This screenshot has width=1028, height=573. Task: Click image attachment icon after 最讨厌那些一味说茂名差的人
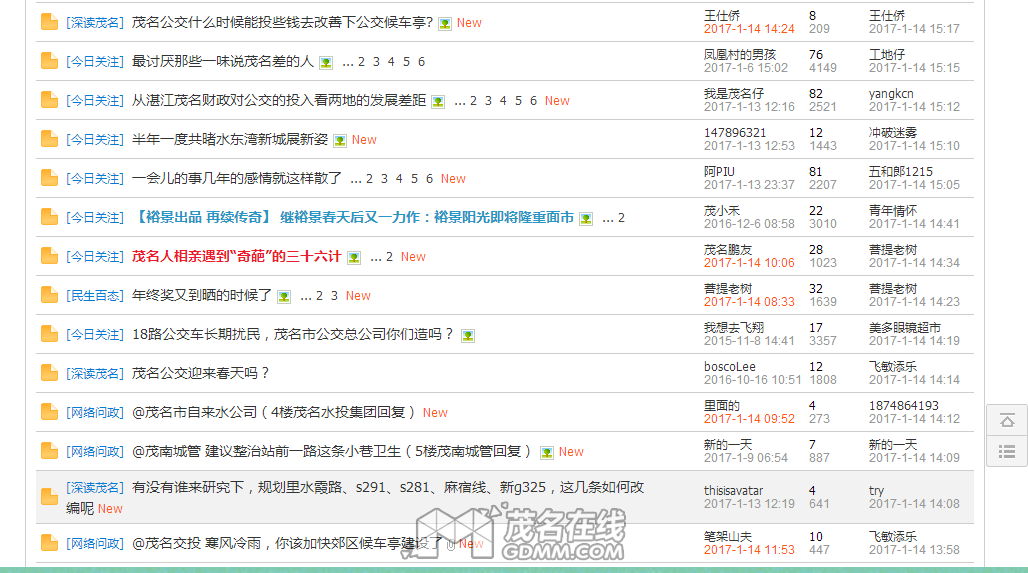(326, 62)
